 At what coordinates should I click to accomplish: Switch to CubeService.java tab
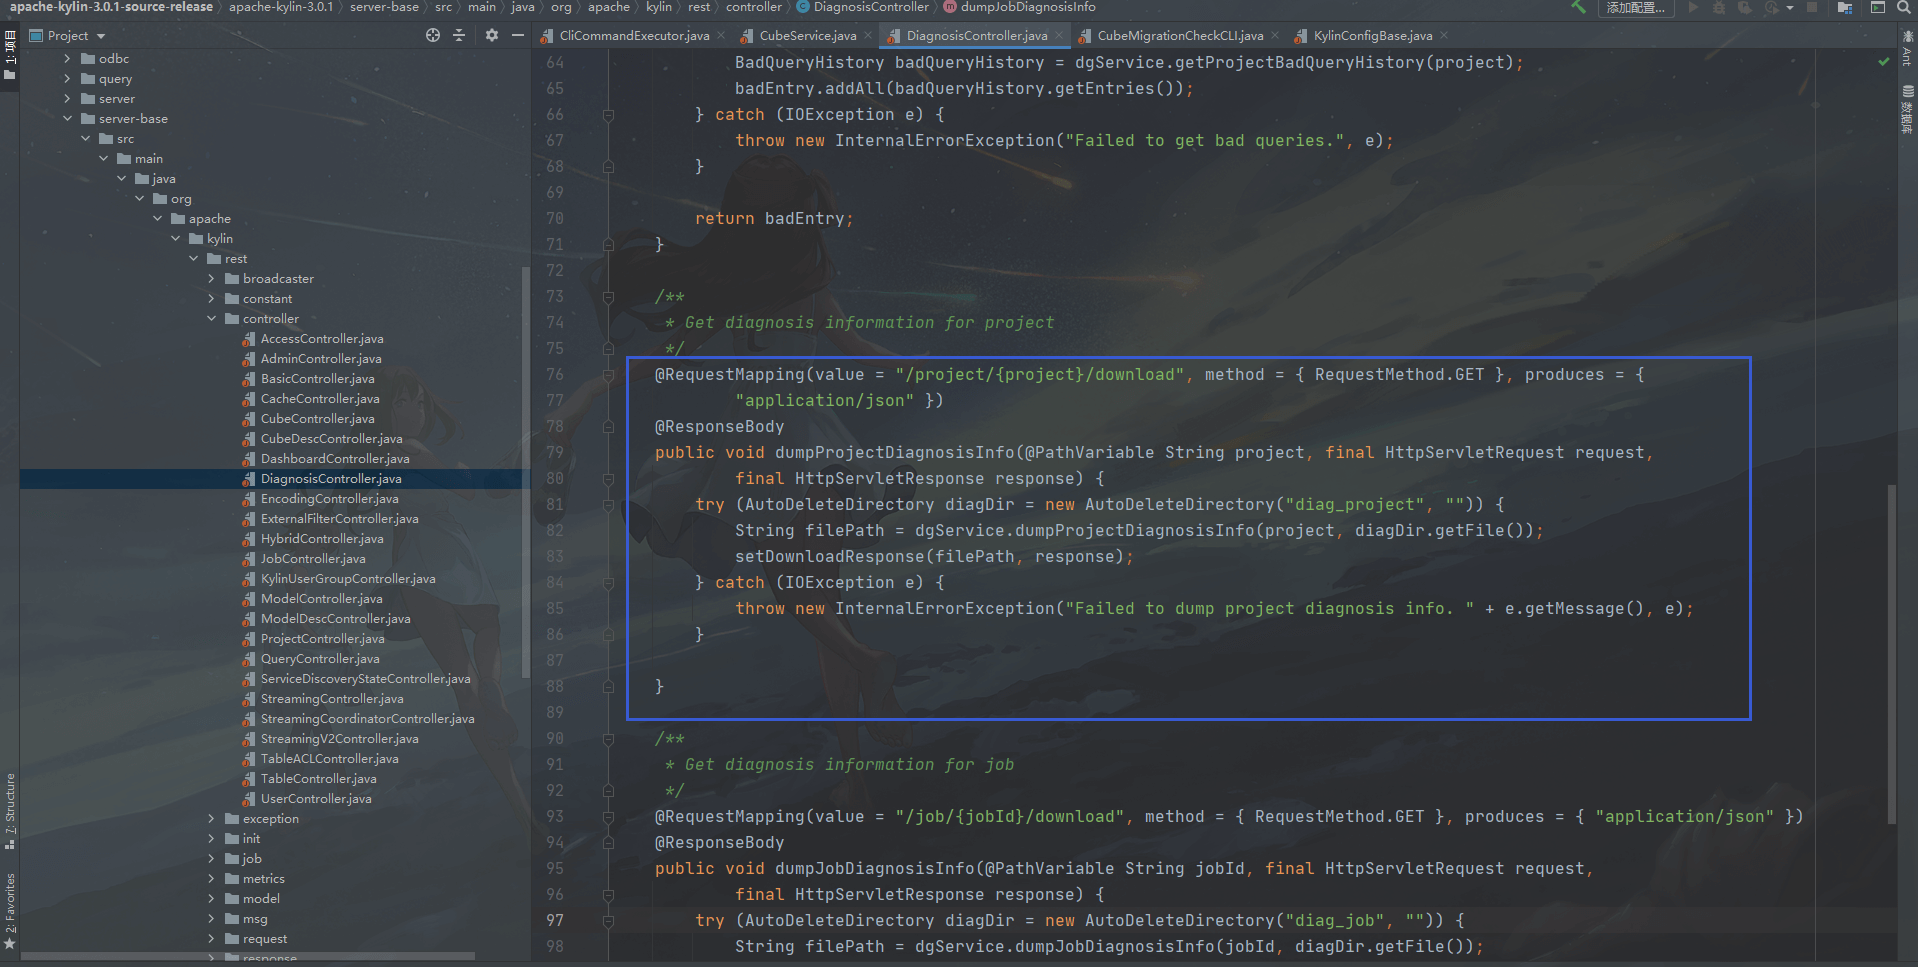(x=807, y=36)
